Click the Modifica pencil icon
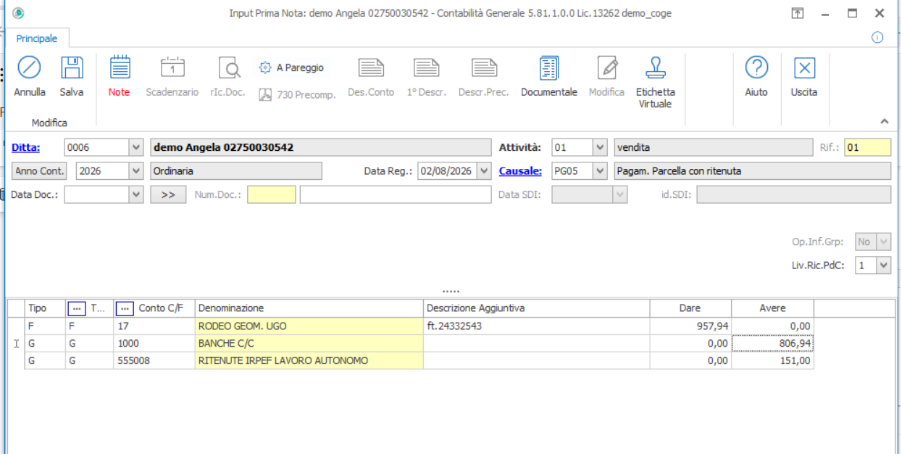 tap(606, 68)
